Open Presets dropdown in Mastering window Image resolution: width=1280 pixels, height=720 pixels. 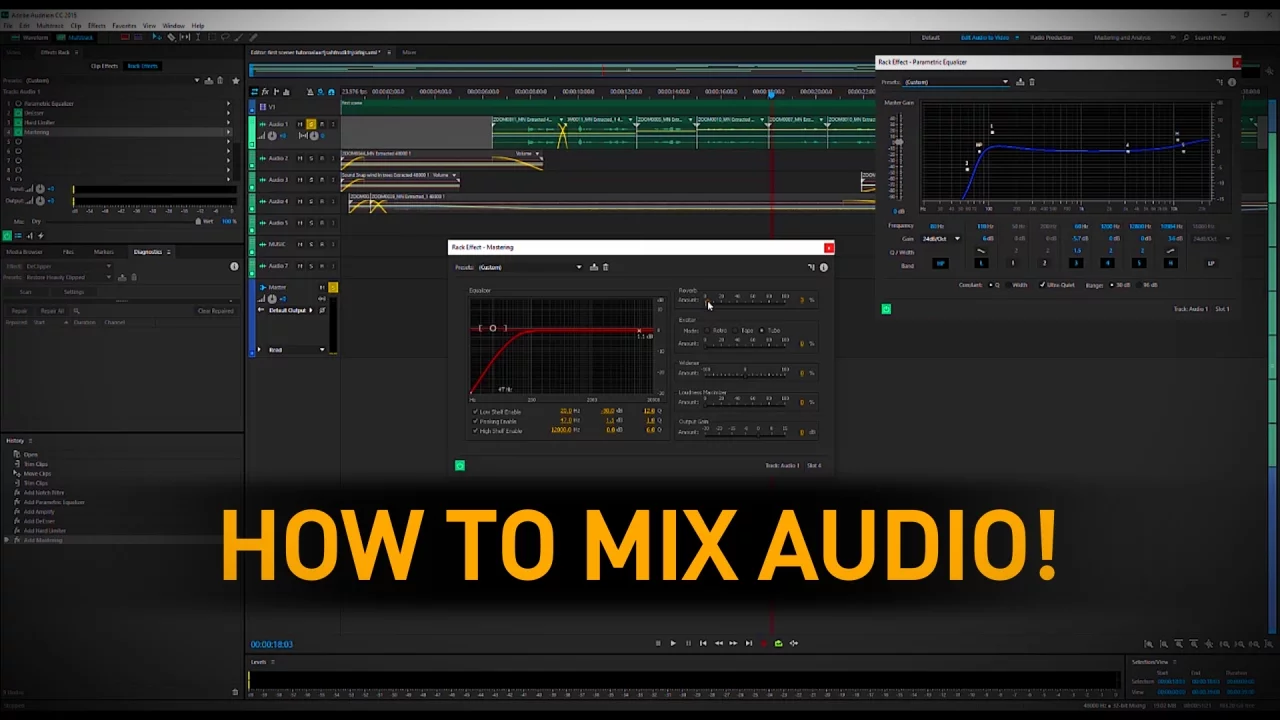[x=530, y=267]
